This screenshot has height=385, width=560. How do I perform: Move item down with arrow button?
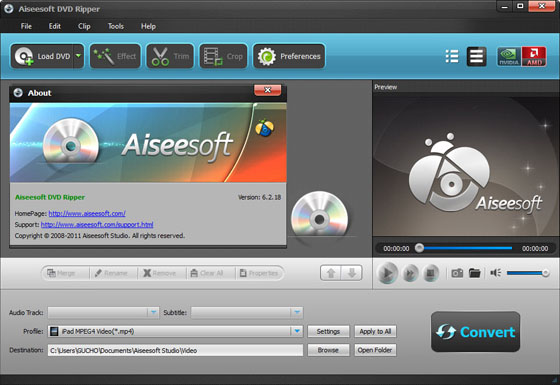coord(352,273)
